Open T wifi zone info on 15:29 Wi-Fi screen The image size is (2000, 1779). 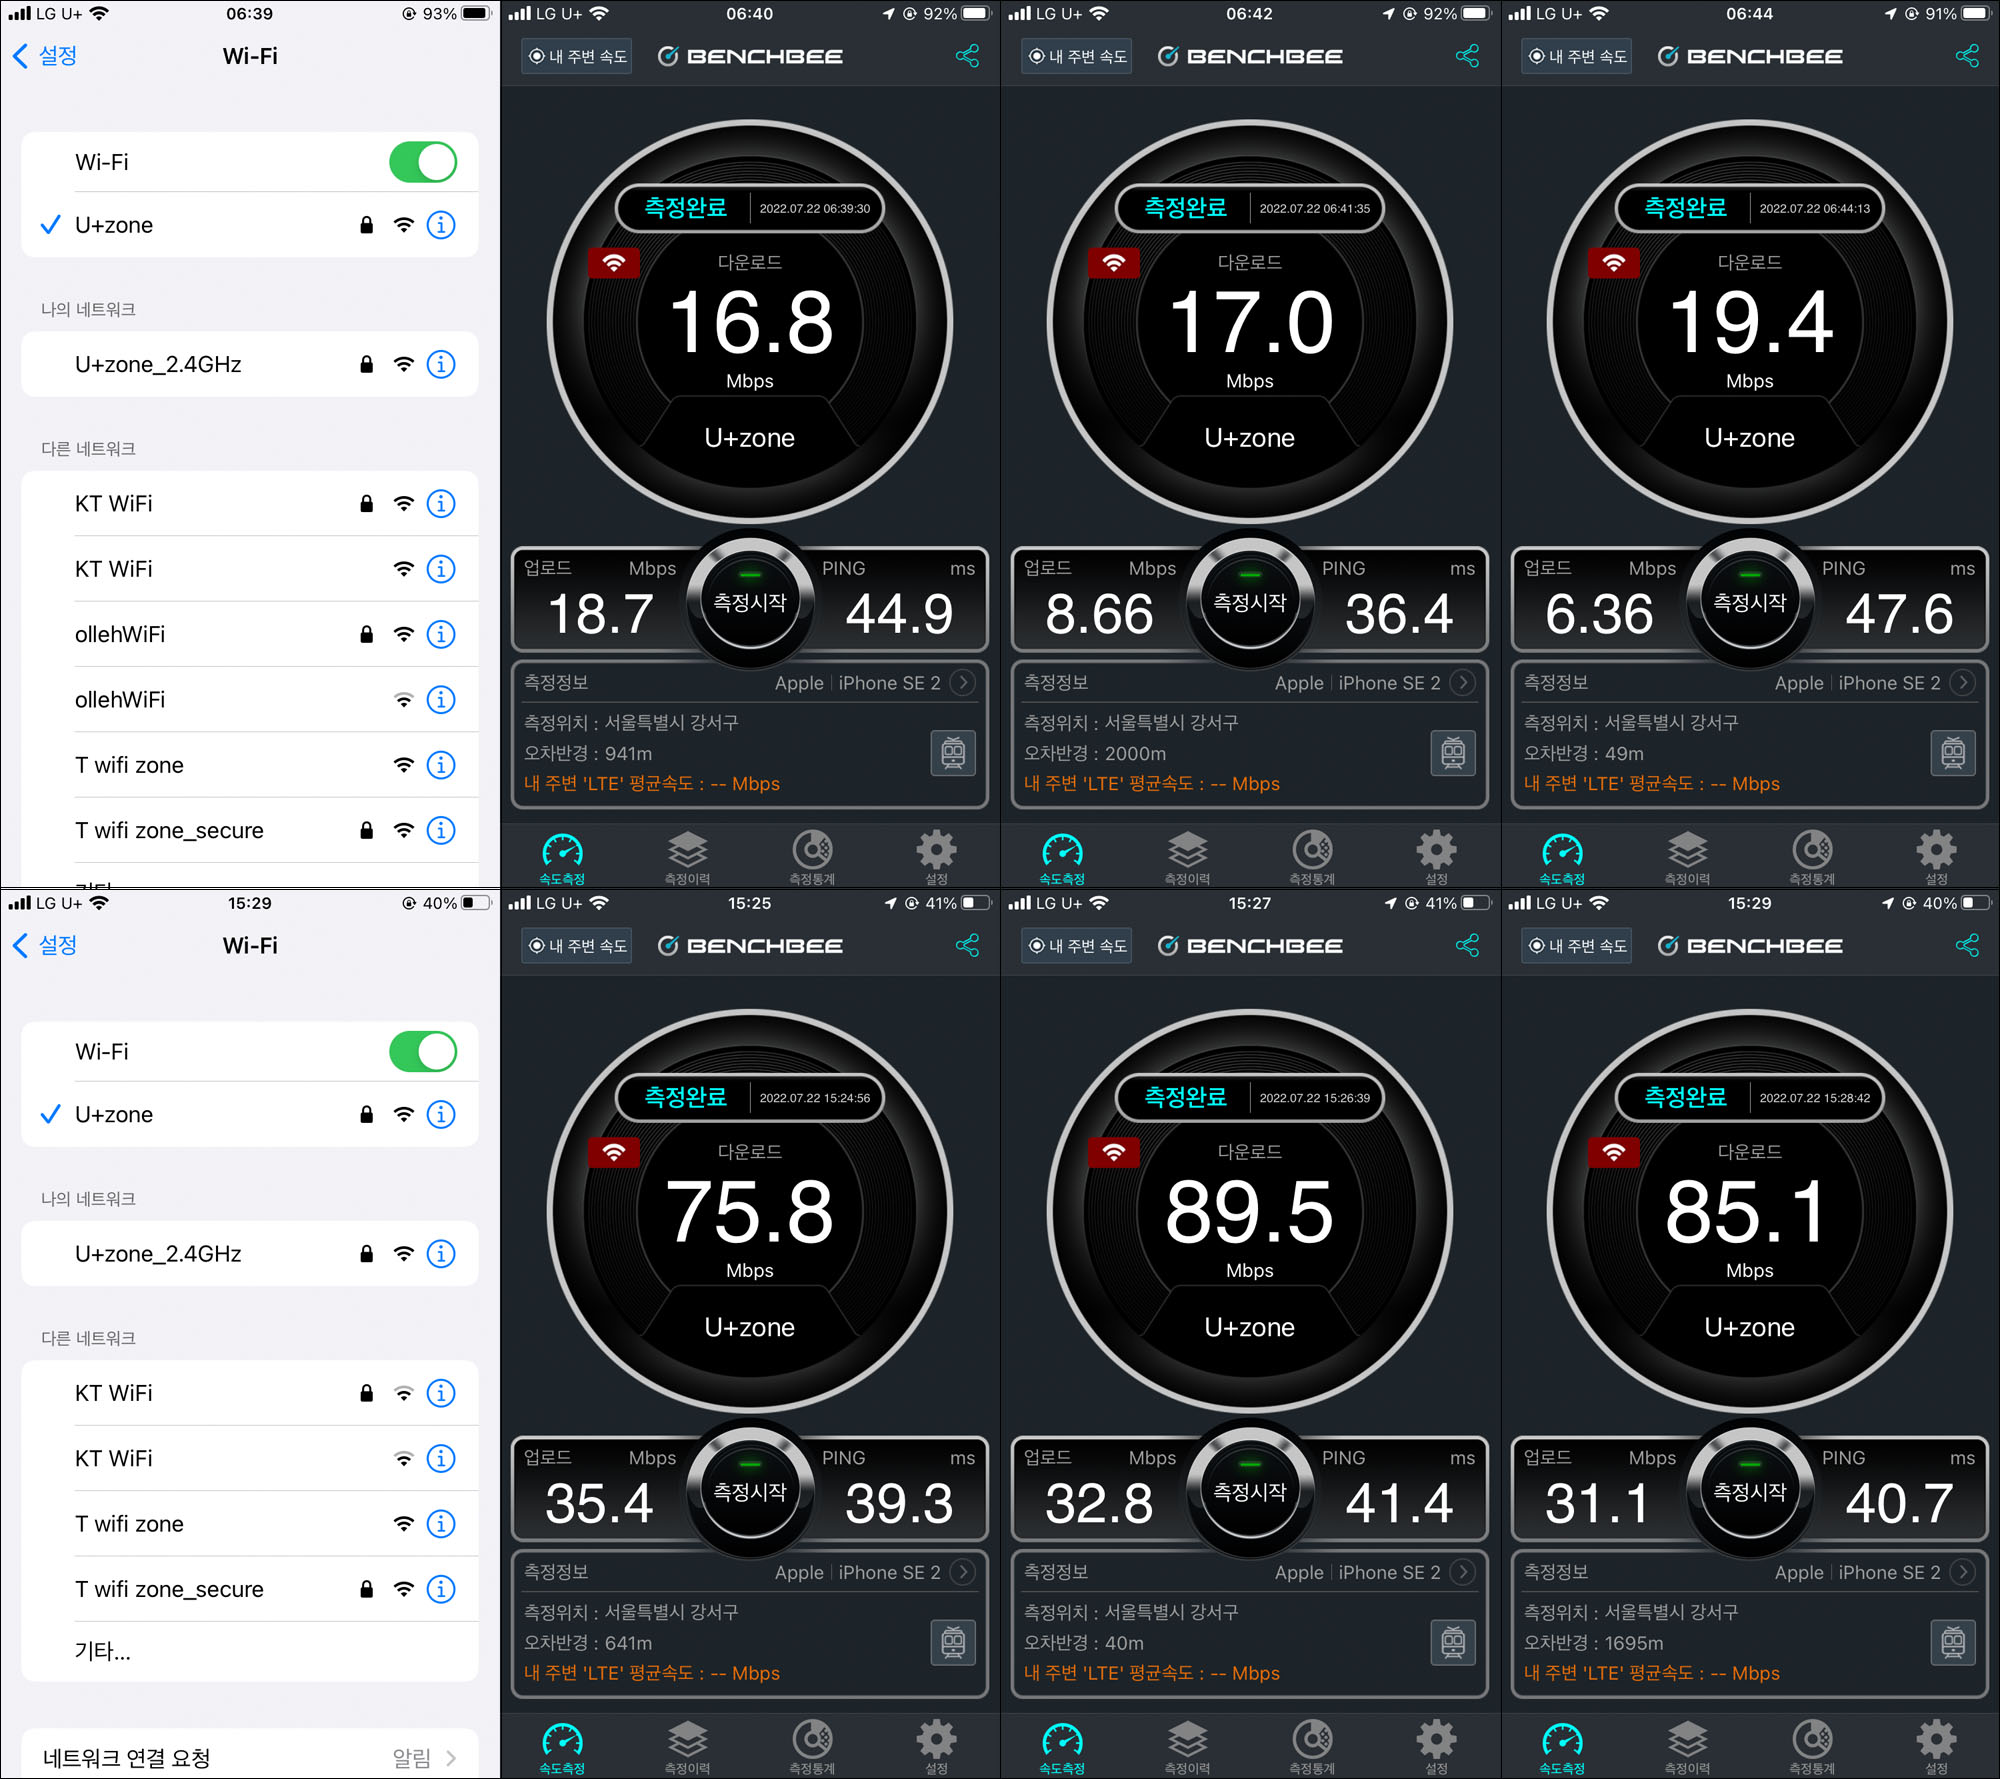point(441,1523)
